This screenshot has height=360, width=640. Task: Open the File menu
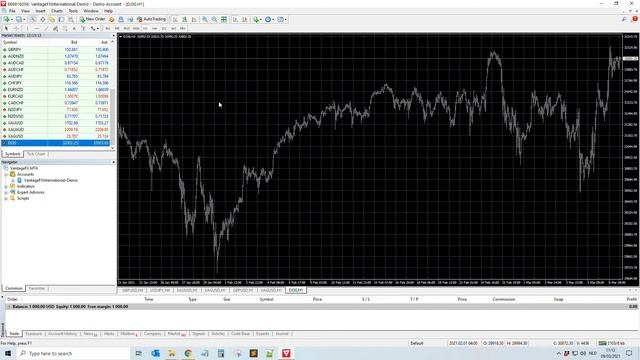pyautogui.click(x=12, y=11)
